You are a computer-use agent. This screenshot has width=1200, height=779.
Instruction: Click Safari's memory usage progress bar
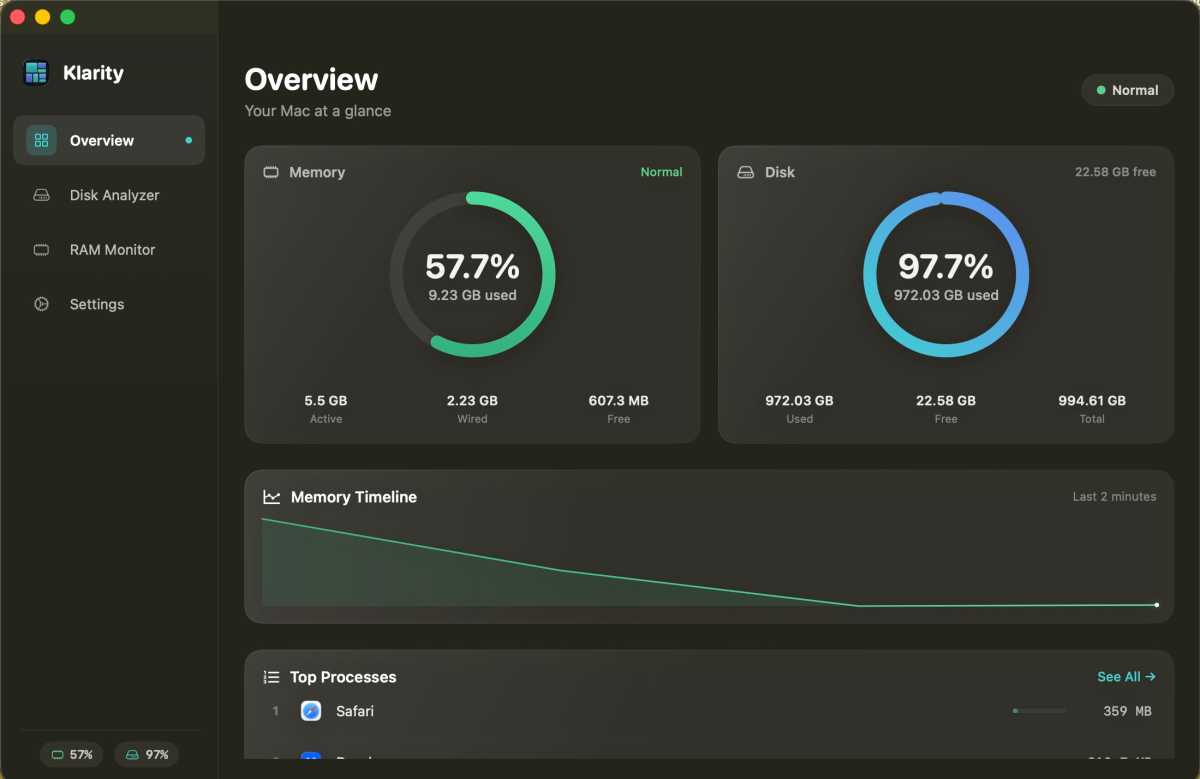pyautogui.click(x=1037, y=710)
